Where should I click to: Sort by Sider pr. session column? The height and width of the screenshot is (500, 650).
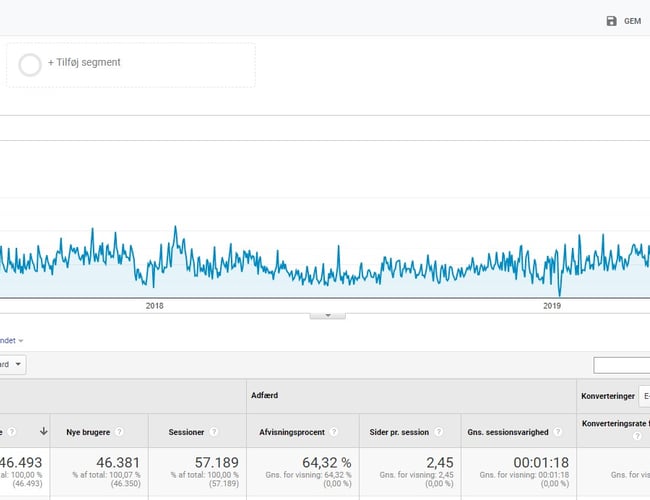coord(397,432)
